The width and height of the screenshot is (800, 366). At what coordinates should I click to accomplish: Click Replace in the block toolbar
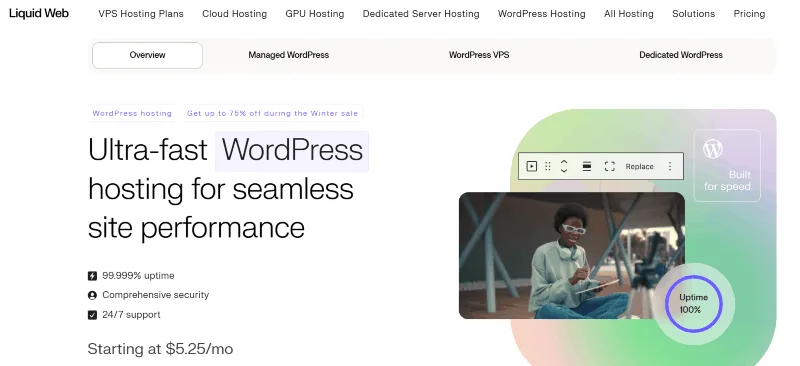639,166
